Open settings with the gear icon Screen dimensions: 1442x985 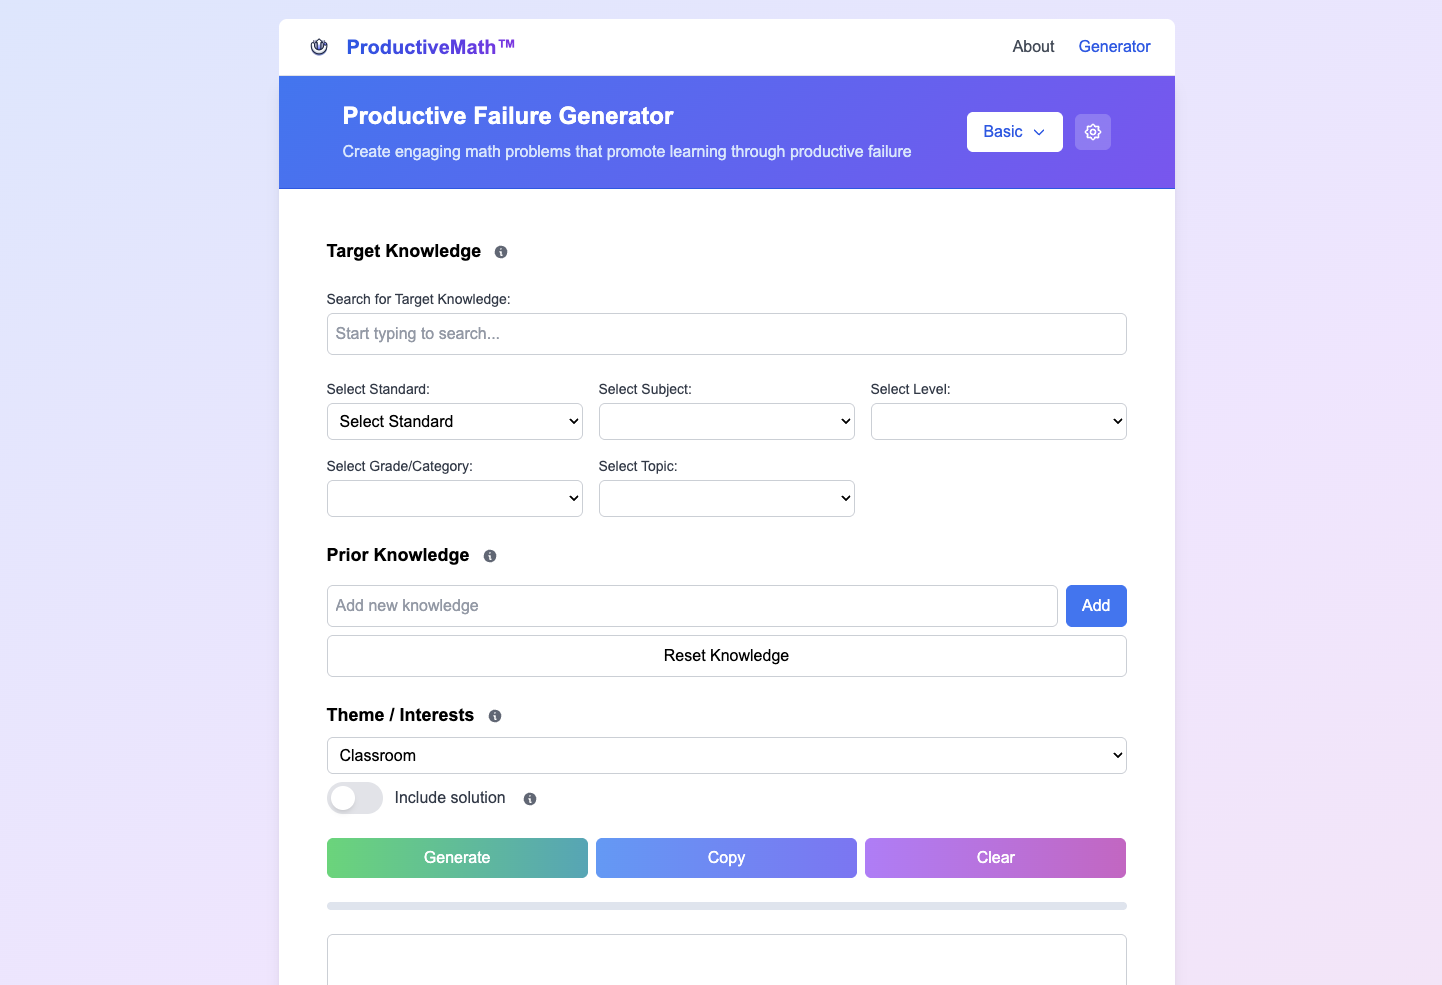(1093, 132)
